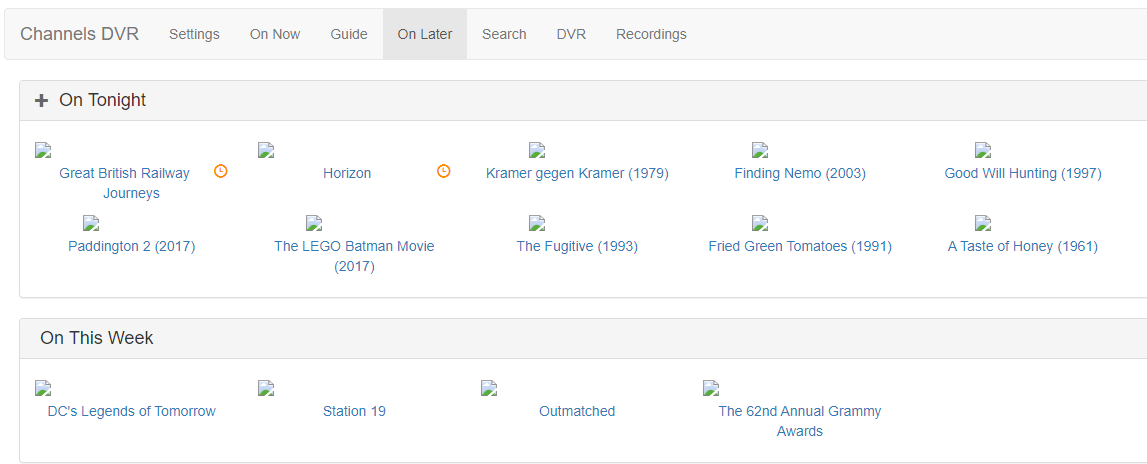Image resolution: width=1147 pixels, height=464 pixels.
Task: Open Fried Green Tomatoes (1991) link
Action: [x=800, y=246]
